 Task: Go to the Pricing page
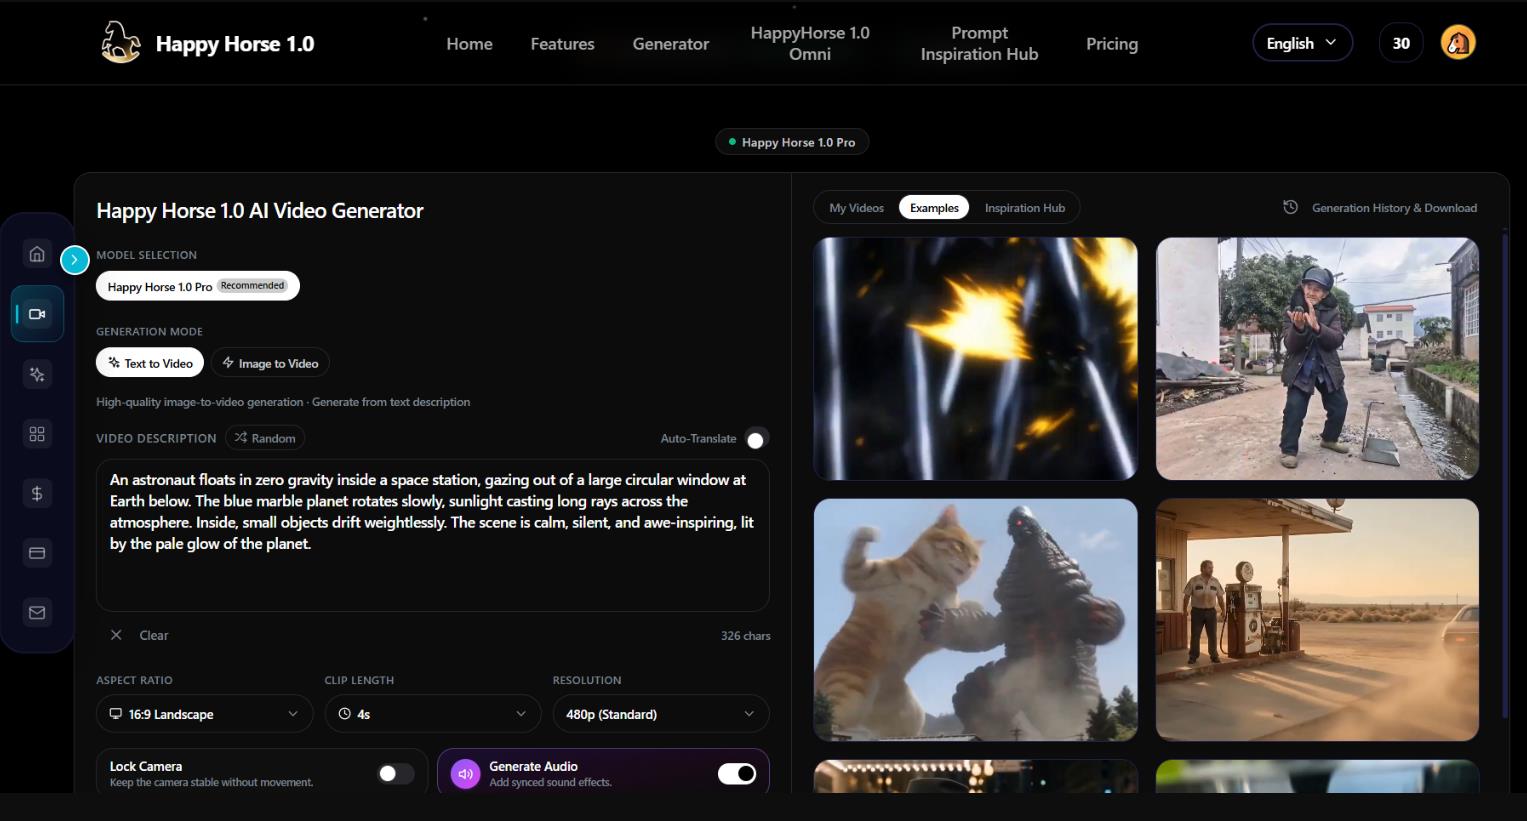tap(1112, 44)
